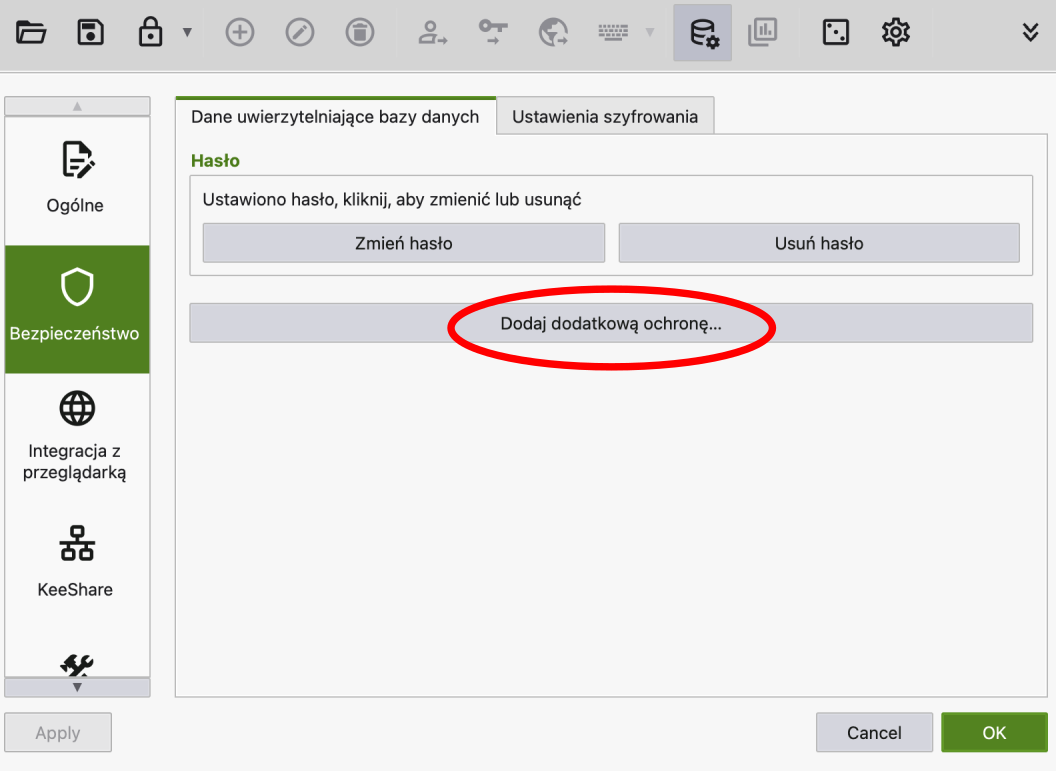Click the database settings icon in the toolbar
The height and width of the screenshot is (771, 1056).
point(703,33)
